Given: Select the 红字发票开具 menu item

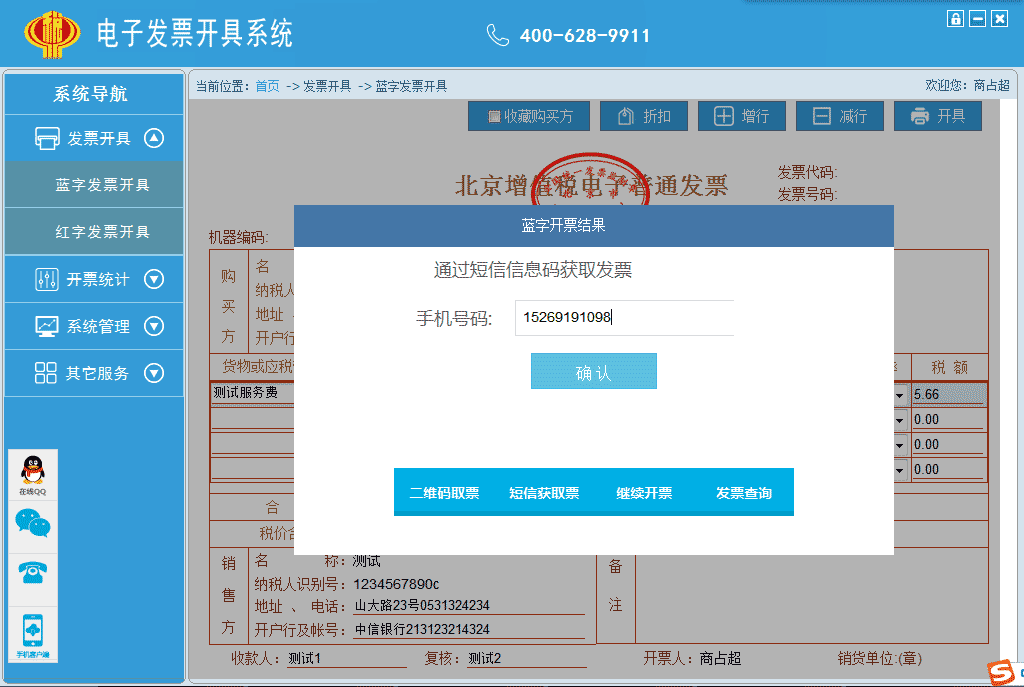Looking at the screenshot, I should [102, 232].
